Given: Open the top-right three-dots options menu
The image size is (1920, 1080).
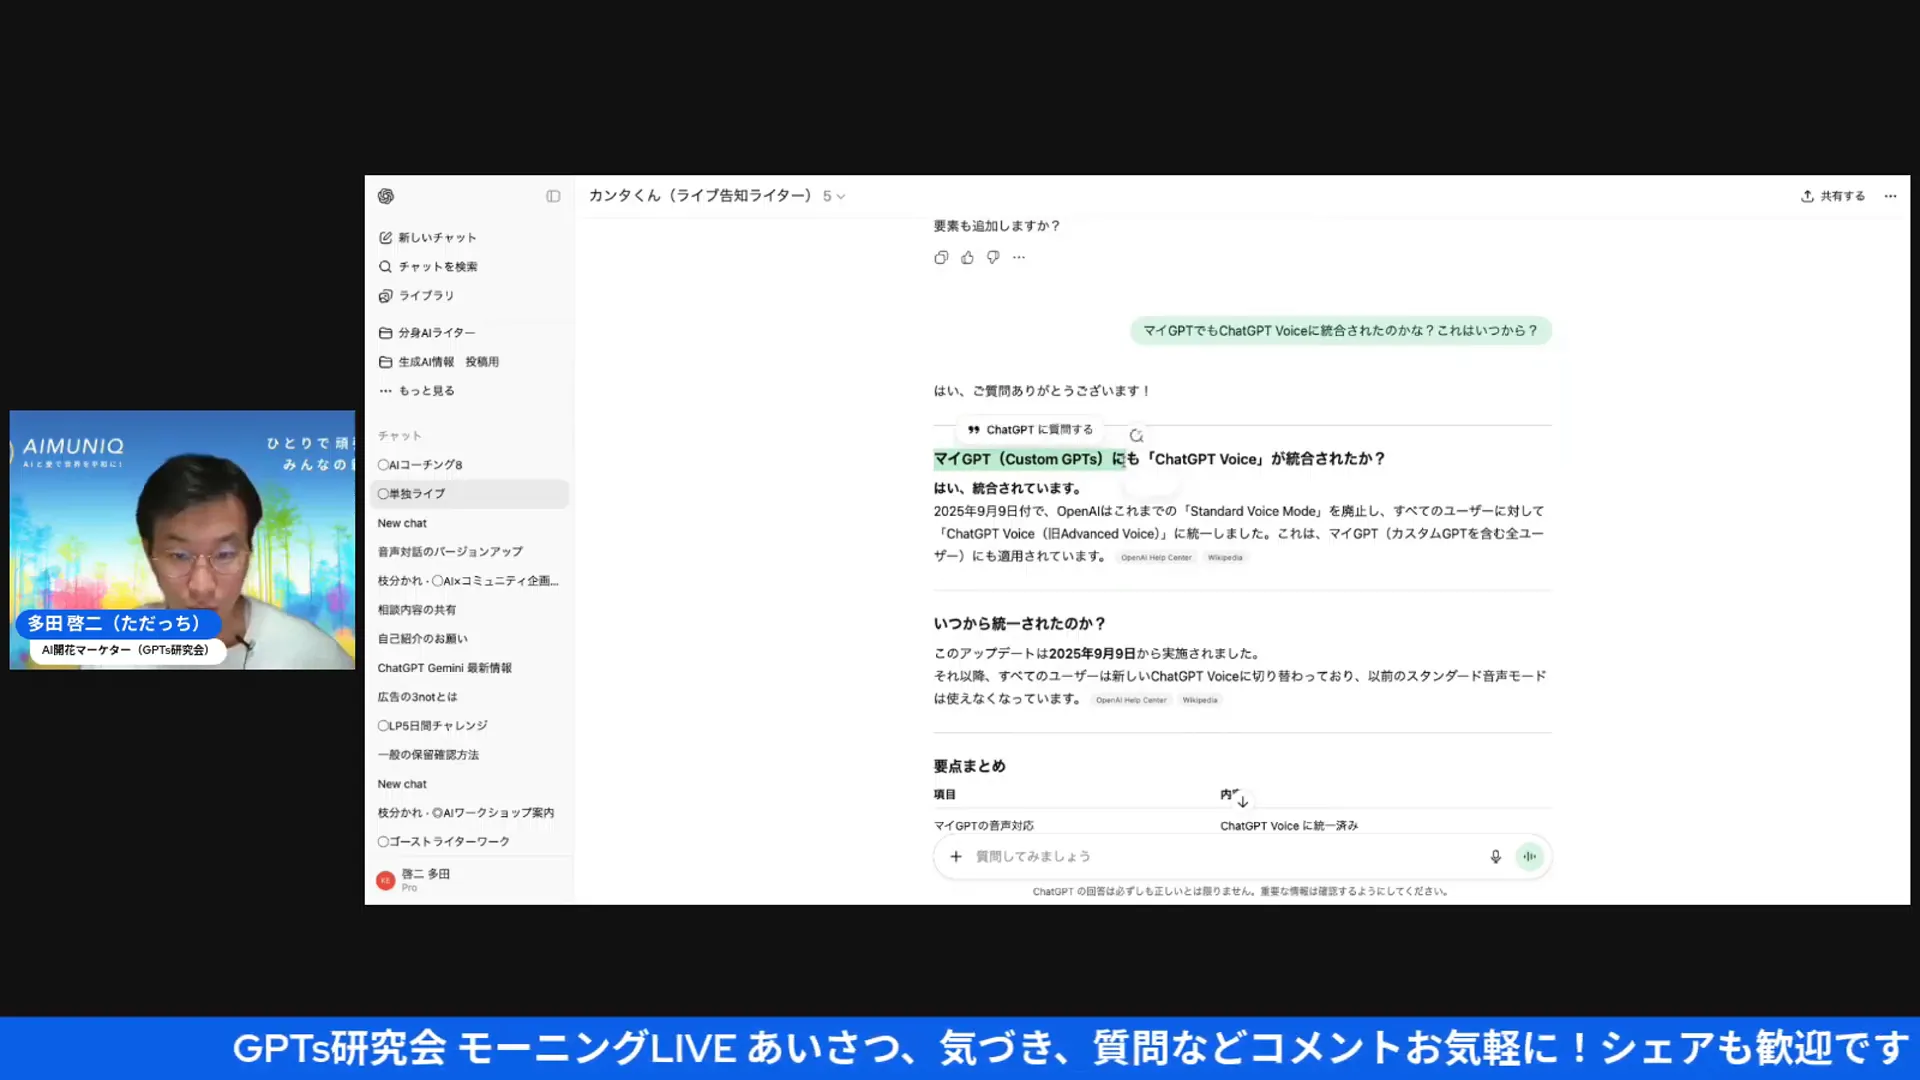Looking at the screenshot, I should [1890, 196].
